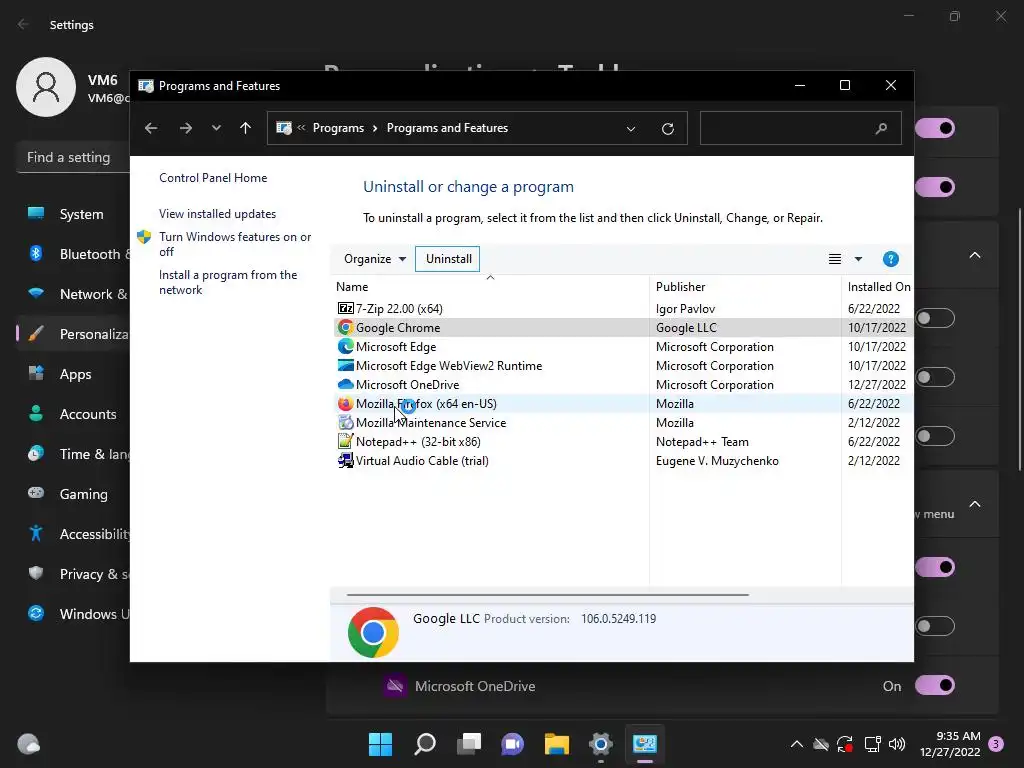
Task: Click the clock and date in taskbar
Action: click(950, 744)
